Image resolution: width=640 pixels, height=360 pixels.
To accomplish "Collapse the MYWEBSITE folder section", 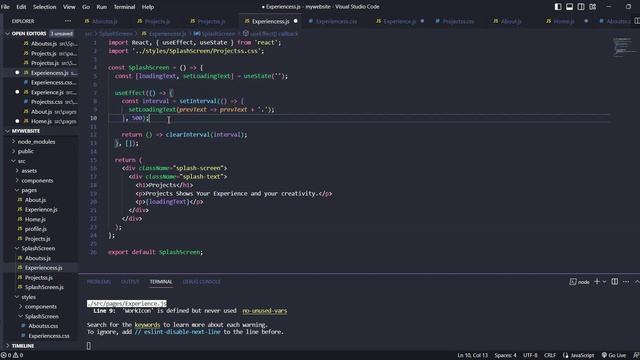I will pyautogui.click(x=25, y=131).
